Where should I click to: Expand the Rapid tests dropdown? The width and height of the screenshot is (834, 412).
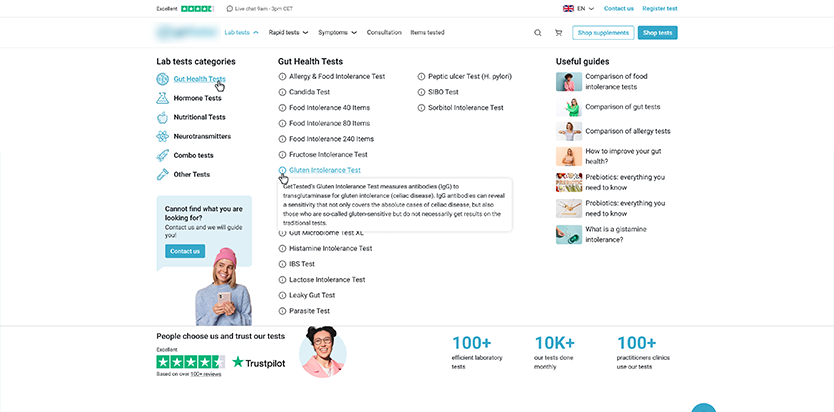[x=289, y=33]
